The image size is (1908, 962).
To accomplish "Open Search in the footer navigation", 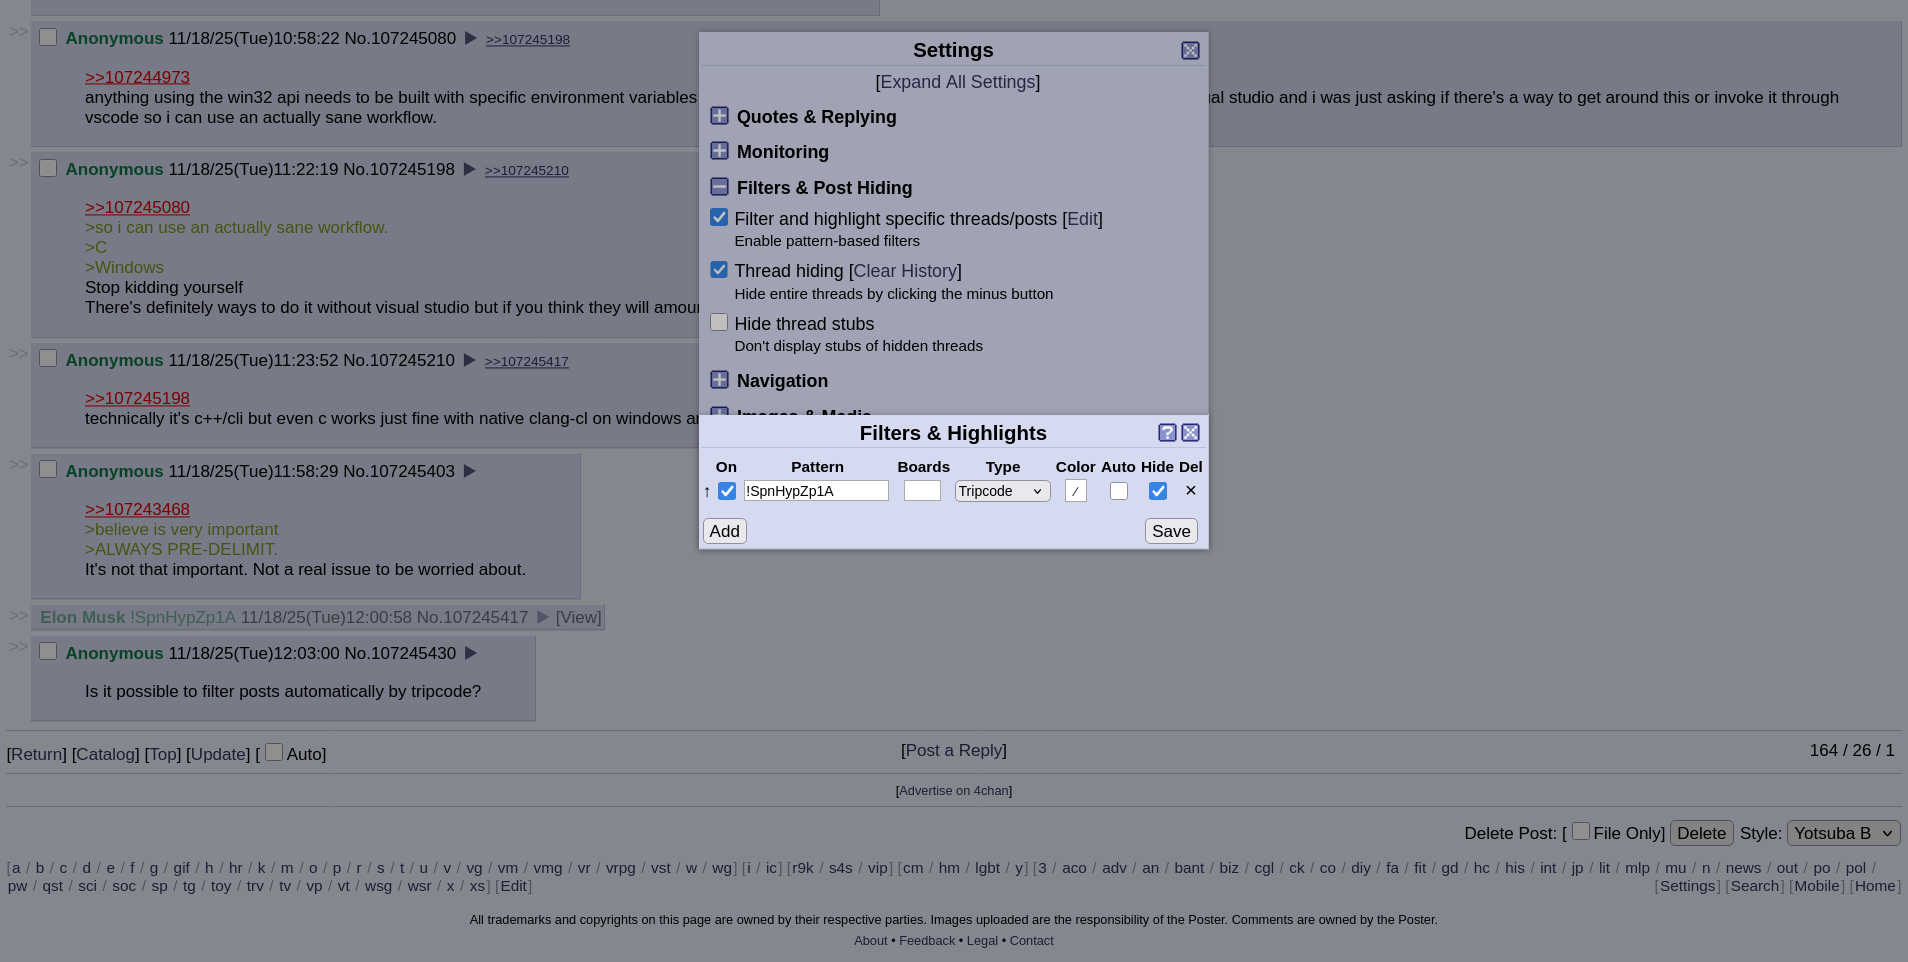I will click(x=1755, y=886).
